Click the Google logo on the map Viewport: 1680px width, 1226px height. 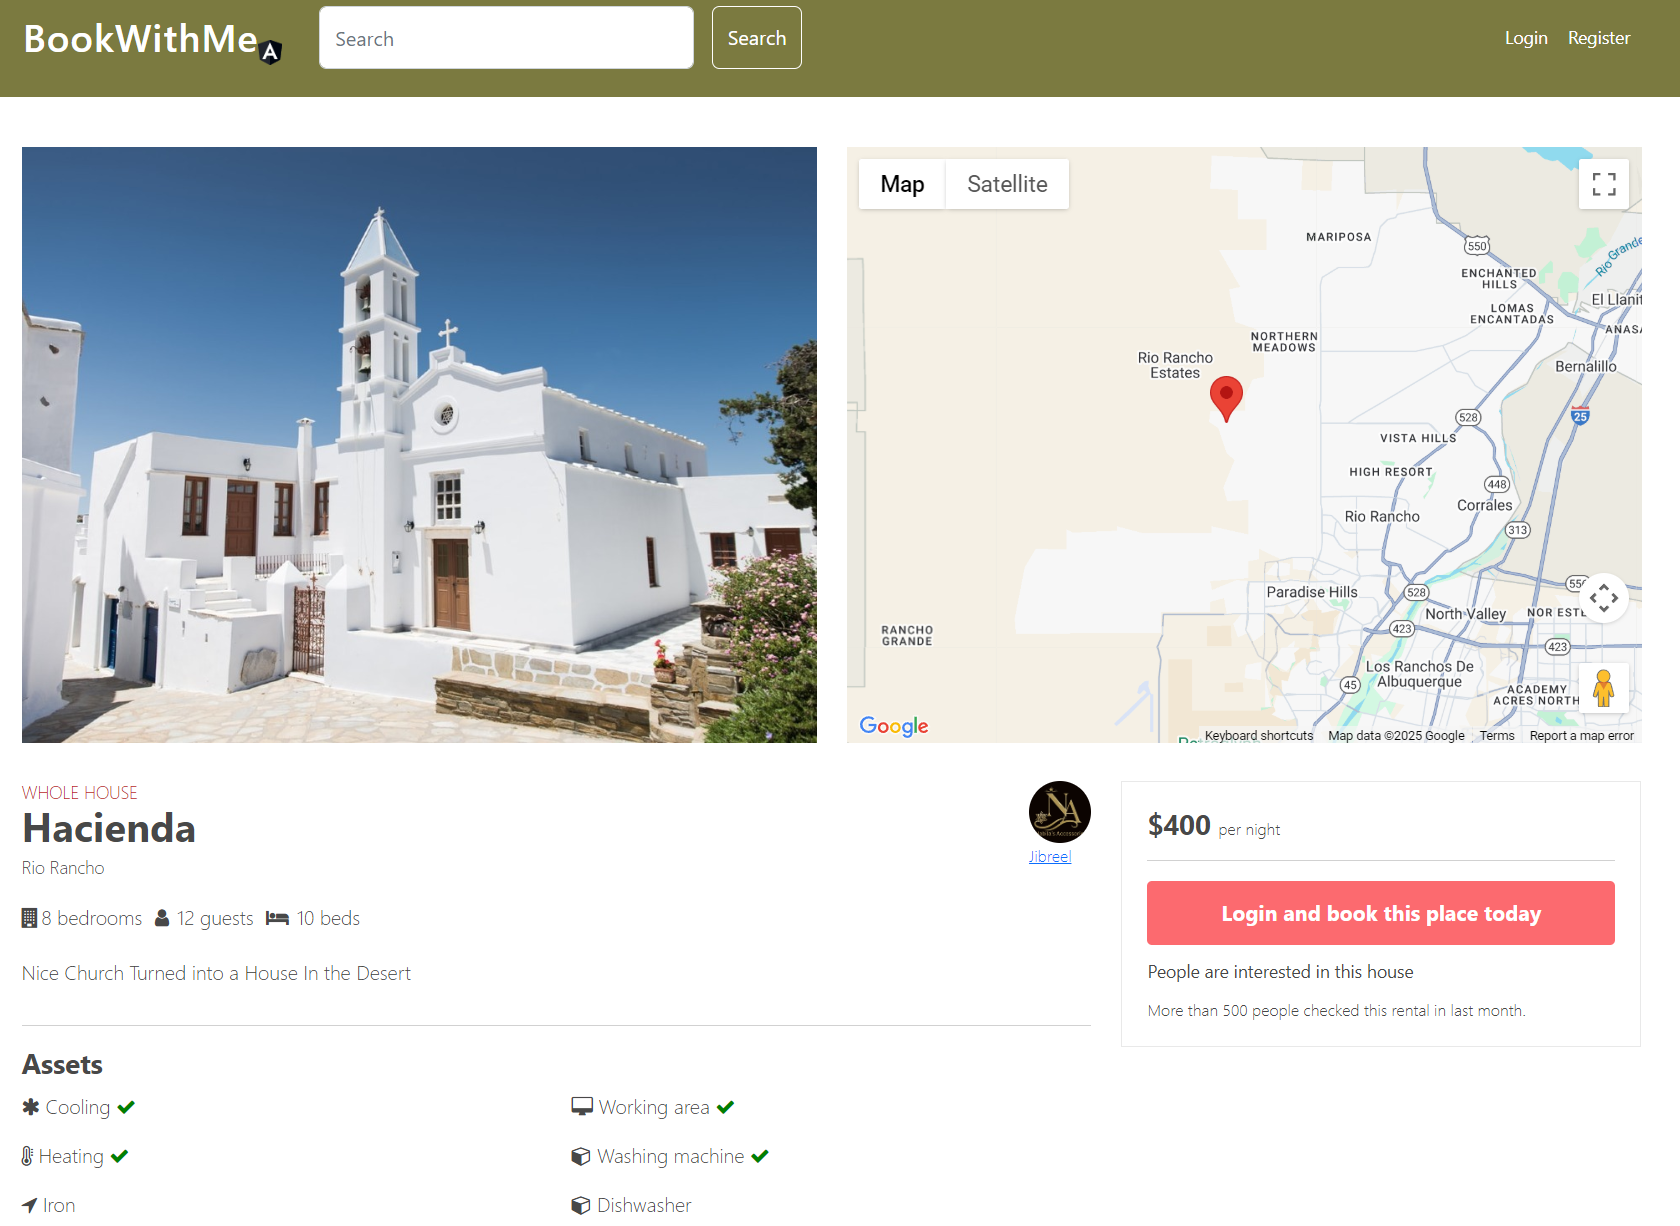pyautogui.click(x=893, y=726)
